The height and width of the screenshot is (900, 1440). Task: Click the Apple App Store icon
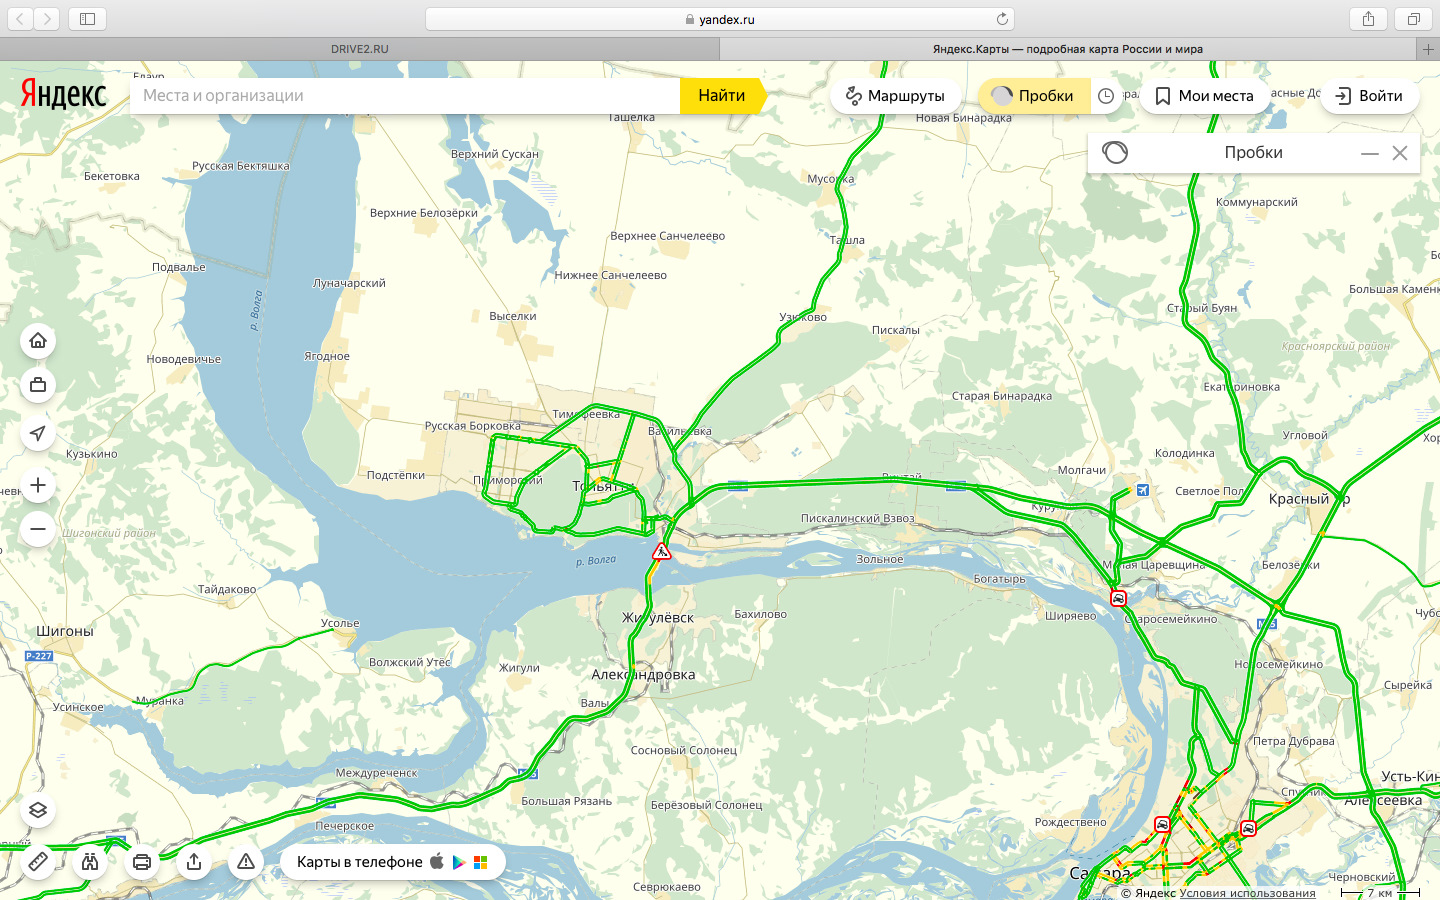(x=437, y=861)
